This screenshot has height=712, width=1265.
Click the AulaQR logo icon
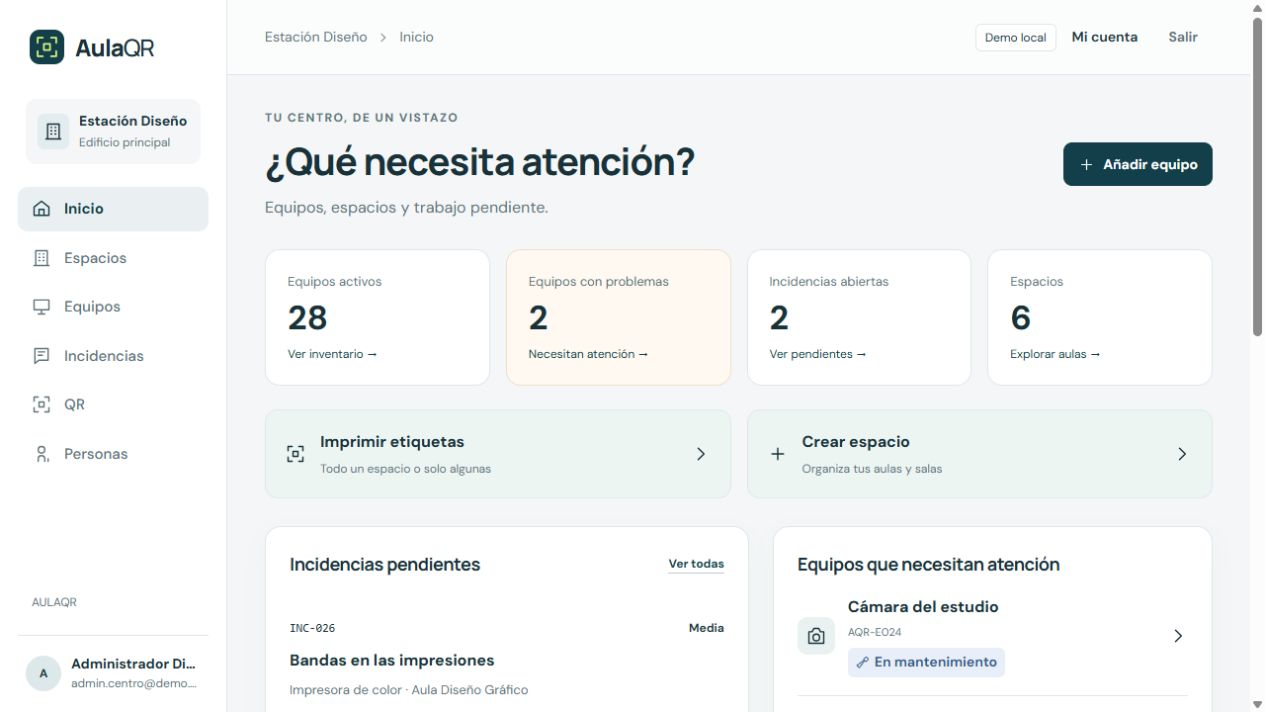47,47
